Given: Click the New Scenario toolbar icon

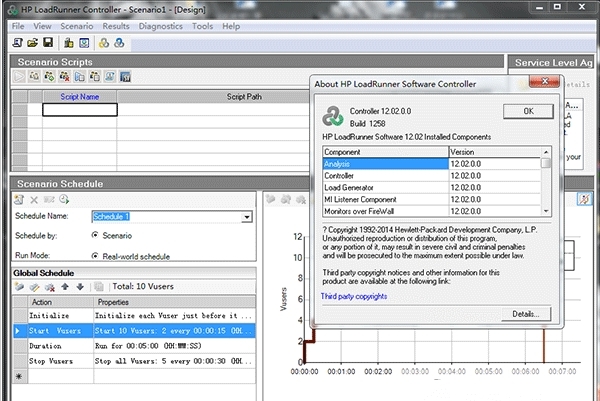Looking at the screenshot, I should coord(17,42).
